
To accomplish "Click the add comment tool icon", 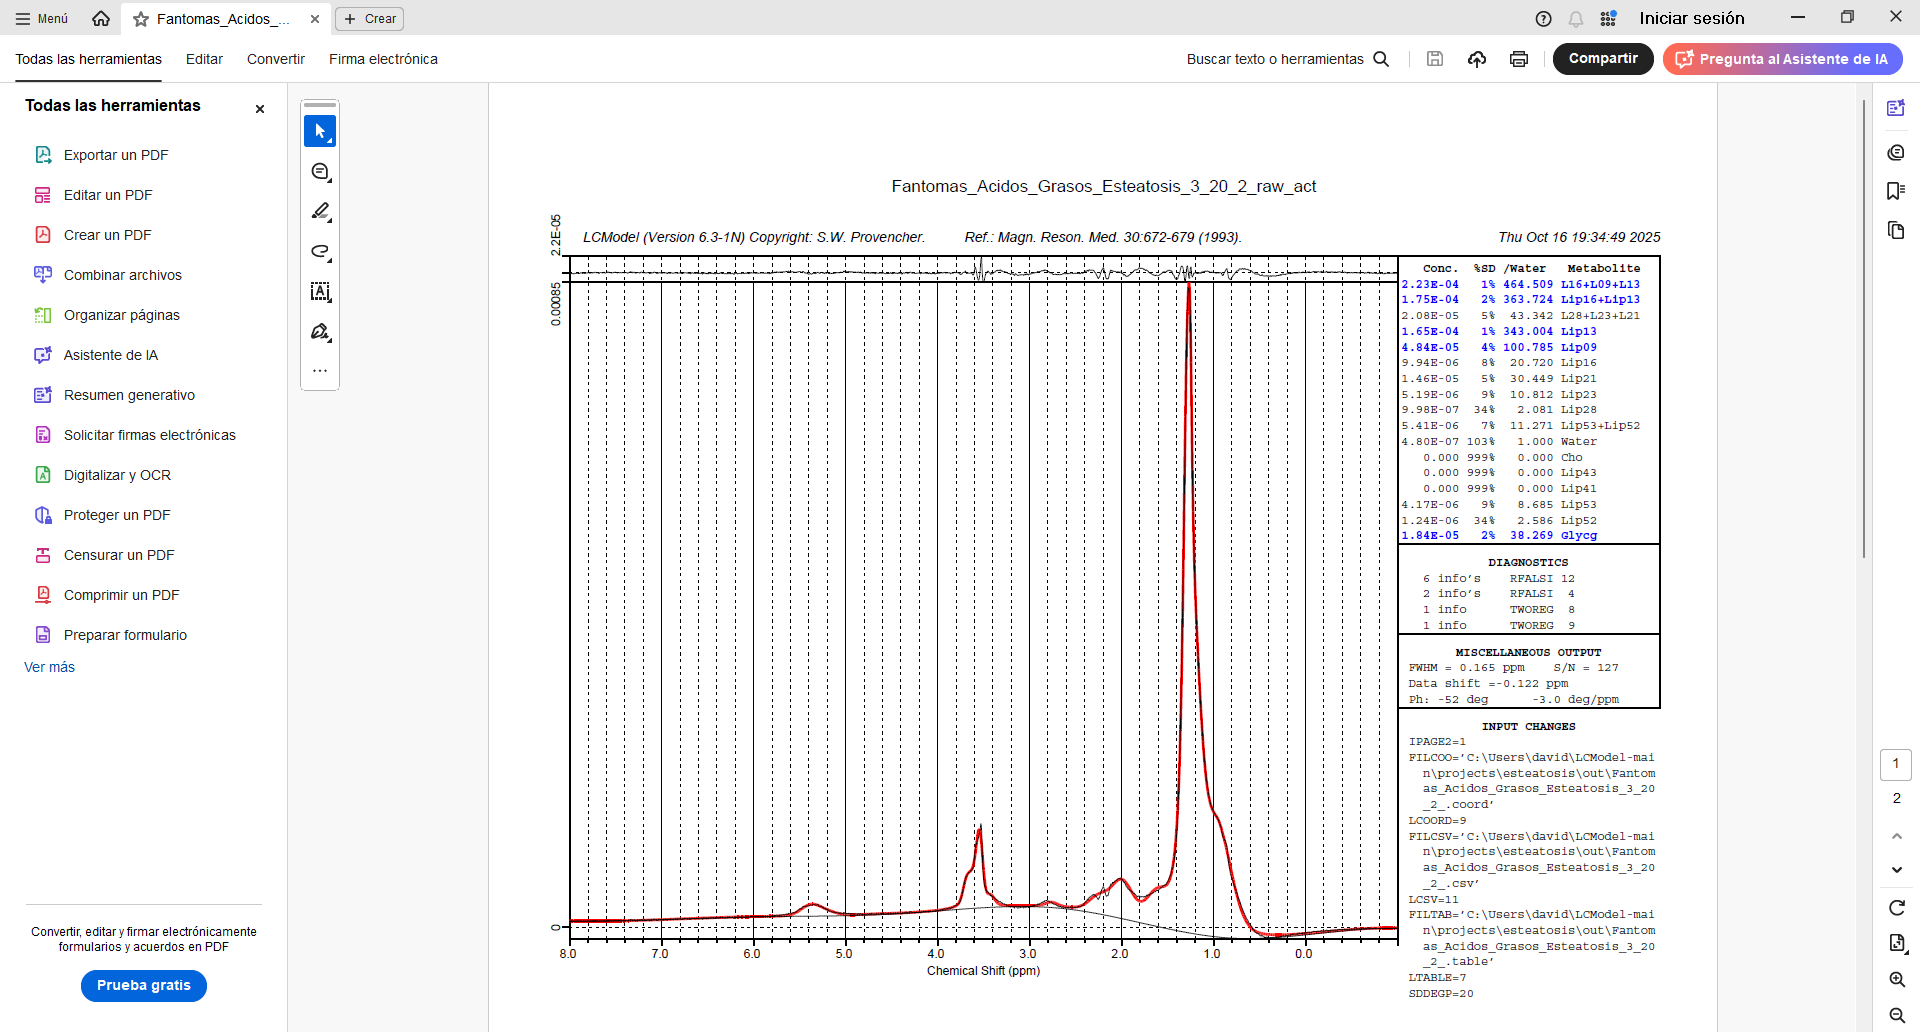I will tap(320, 172).
